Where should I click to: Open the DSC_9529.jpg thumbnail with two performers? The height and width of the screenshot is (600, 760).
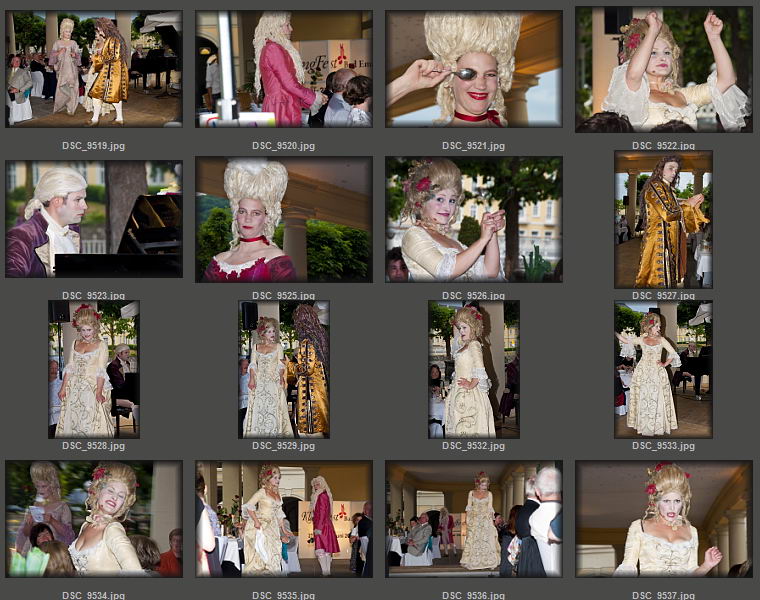pos(284,370)
